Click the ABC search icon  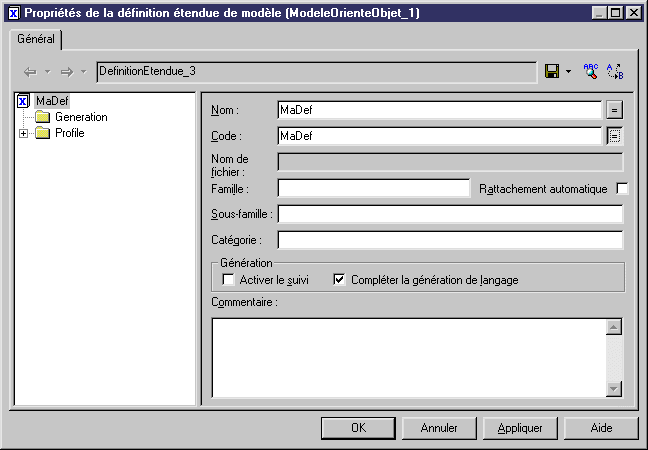[590, 72]
